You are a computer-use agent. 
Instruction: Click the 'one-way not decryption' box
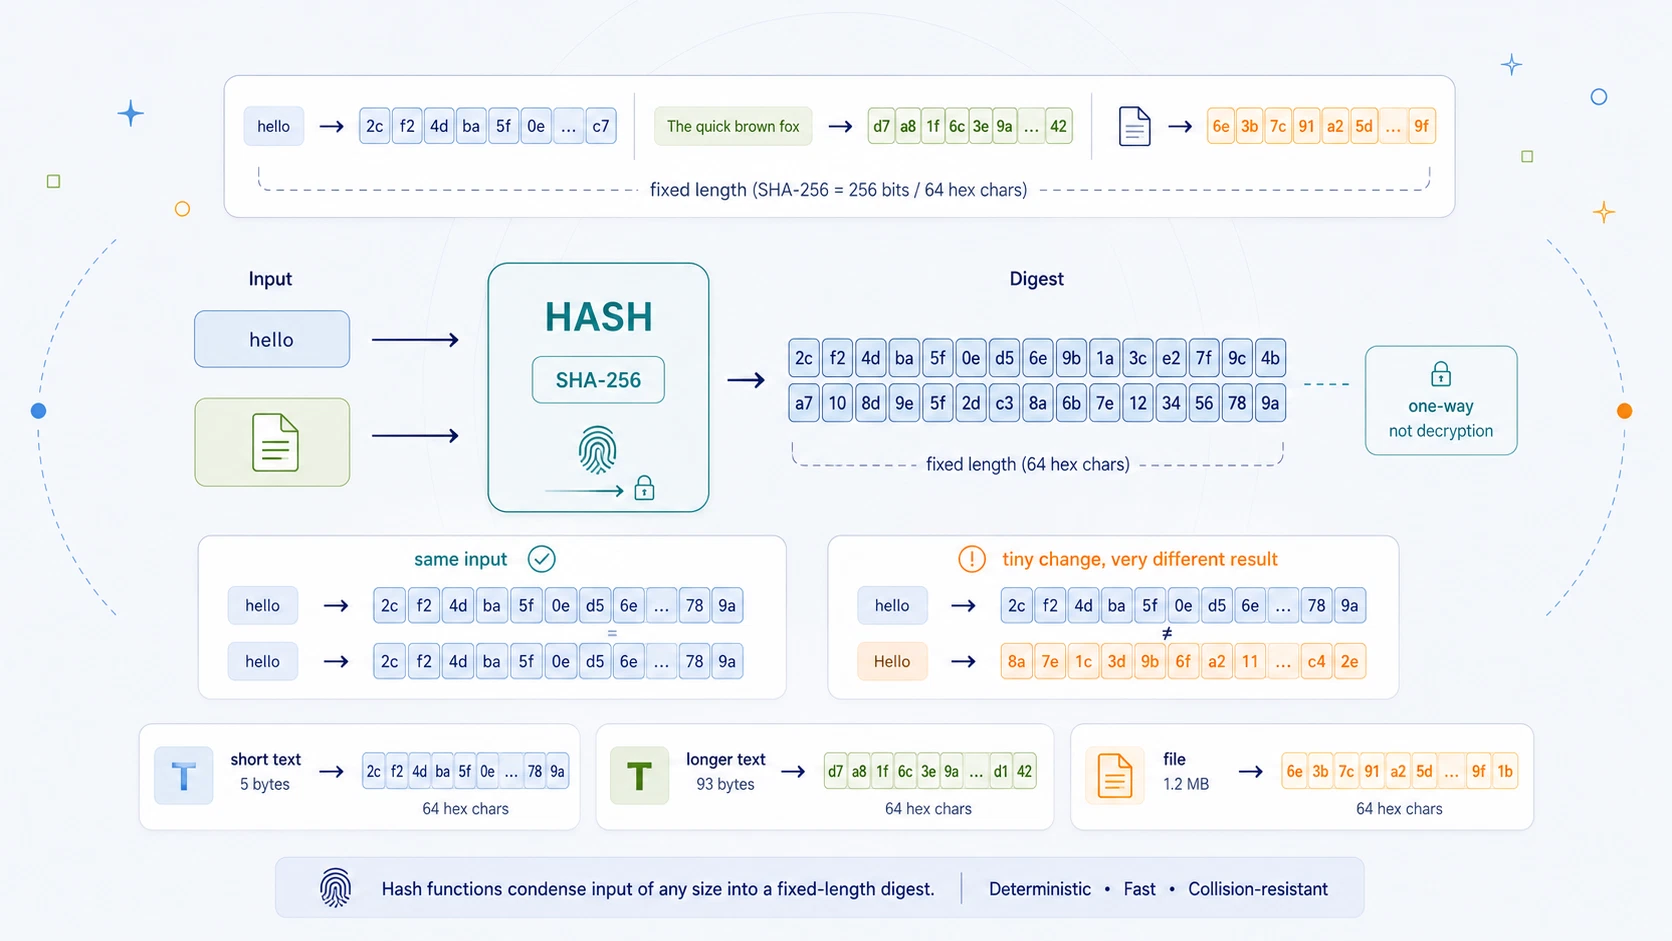1441,400
